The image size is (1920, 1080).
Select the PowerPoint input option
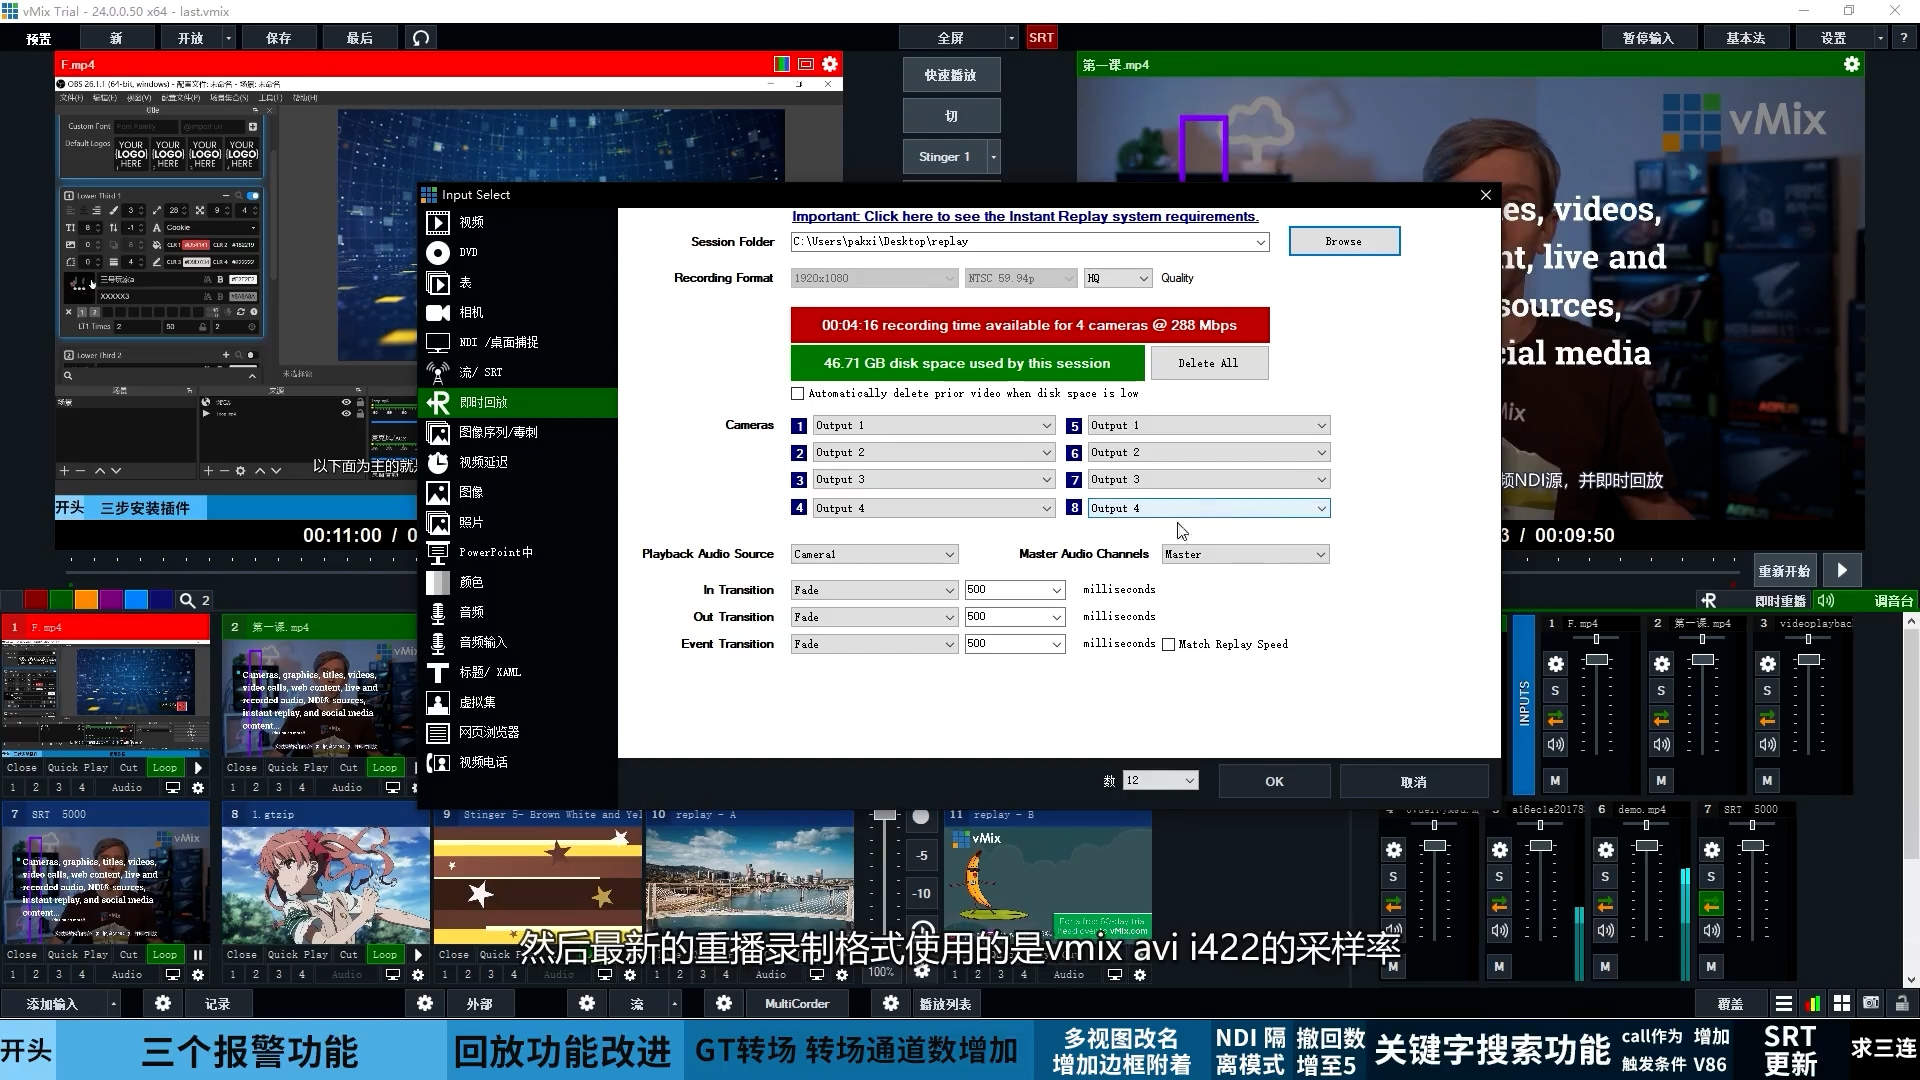click(495, 552)
